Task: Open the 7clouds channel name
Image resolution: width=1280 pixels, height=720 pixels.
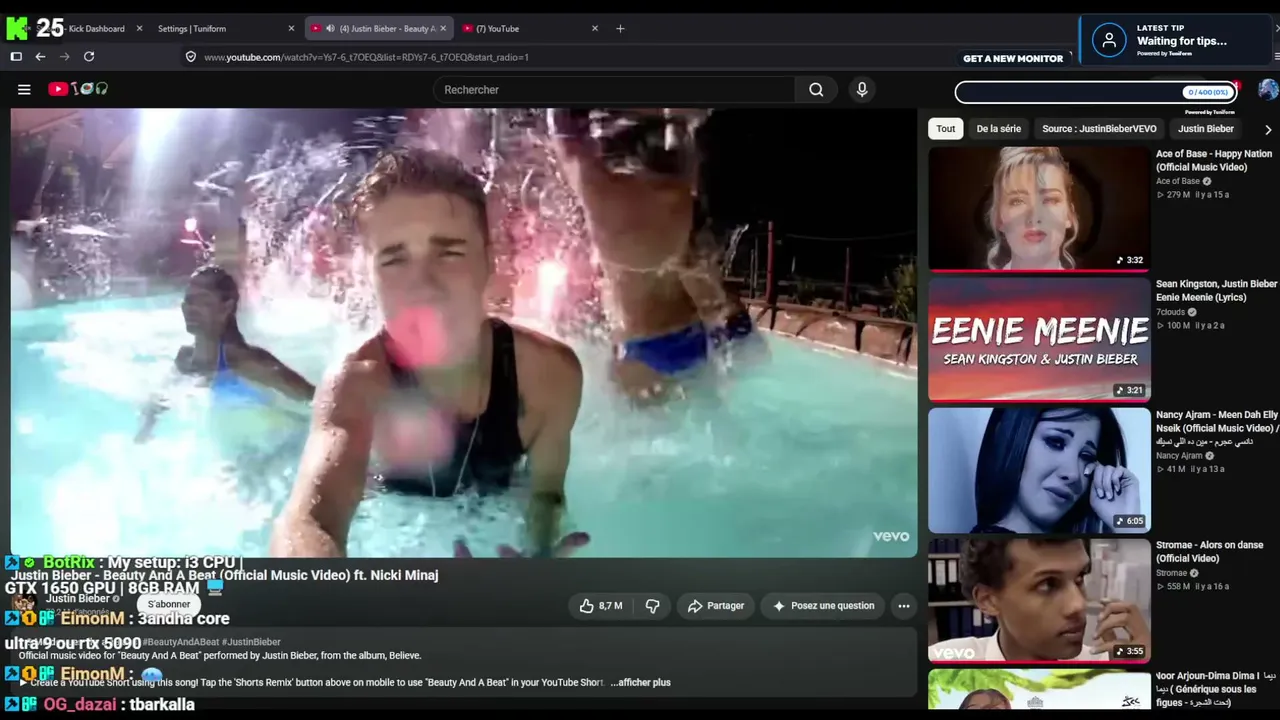Action: (x=1171, y=312)
